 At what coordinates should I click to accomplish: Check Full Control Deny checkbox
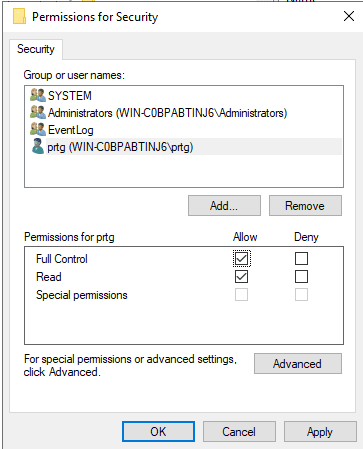tap(301, 259)
